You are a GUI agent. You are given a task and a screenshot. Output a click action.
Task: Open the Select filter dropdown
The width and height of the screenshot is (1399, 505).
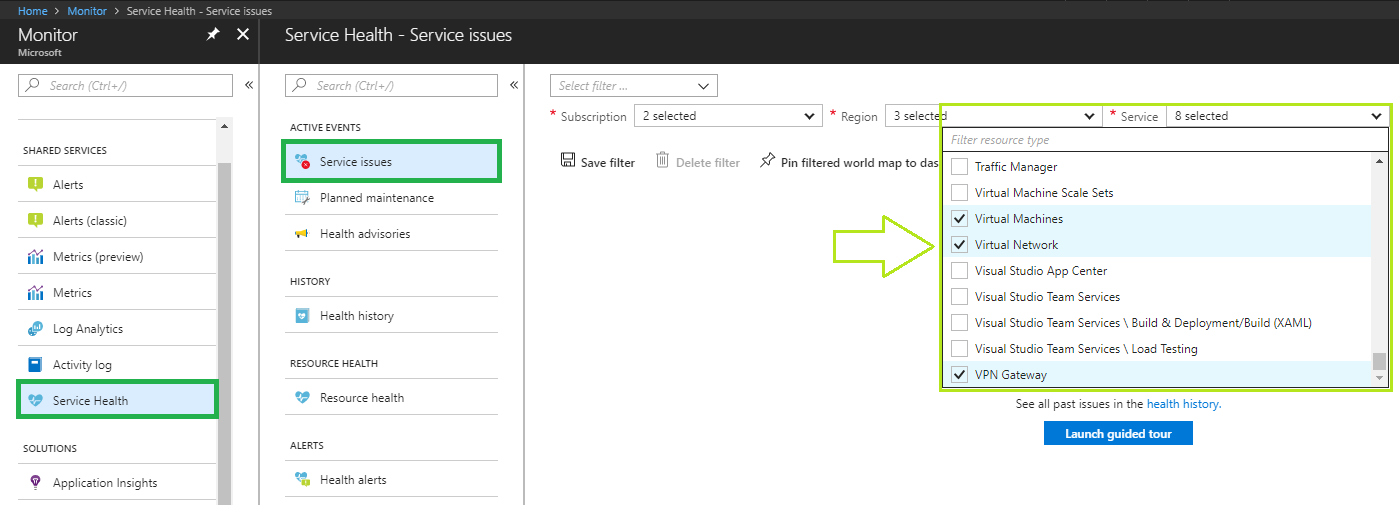pos(634,86)
